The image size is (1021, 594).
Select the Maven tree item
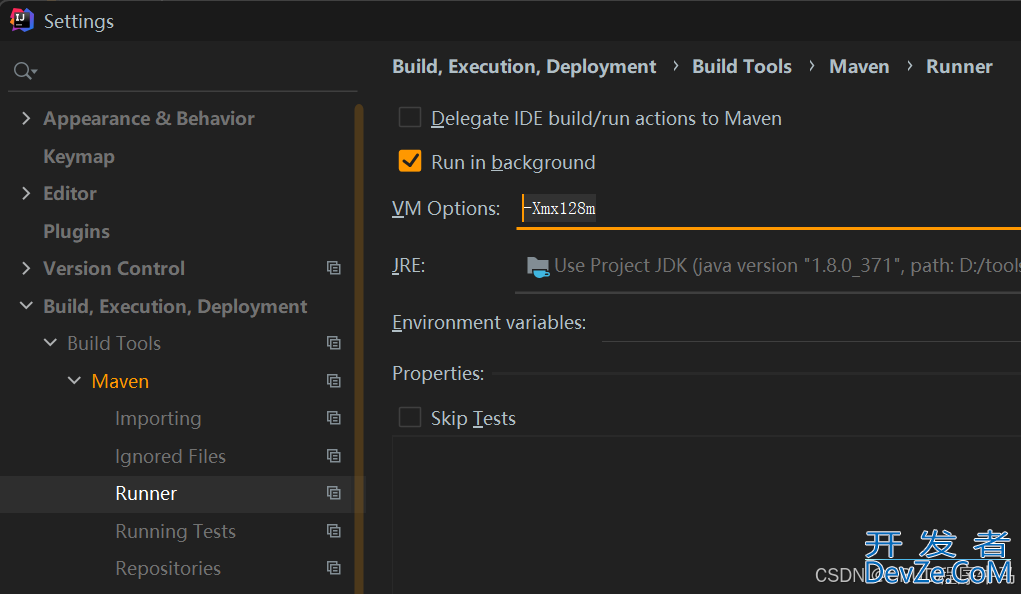tap(120, 381)
